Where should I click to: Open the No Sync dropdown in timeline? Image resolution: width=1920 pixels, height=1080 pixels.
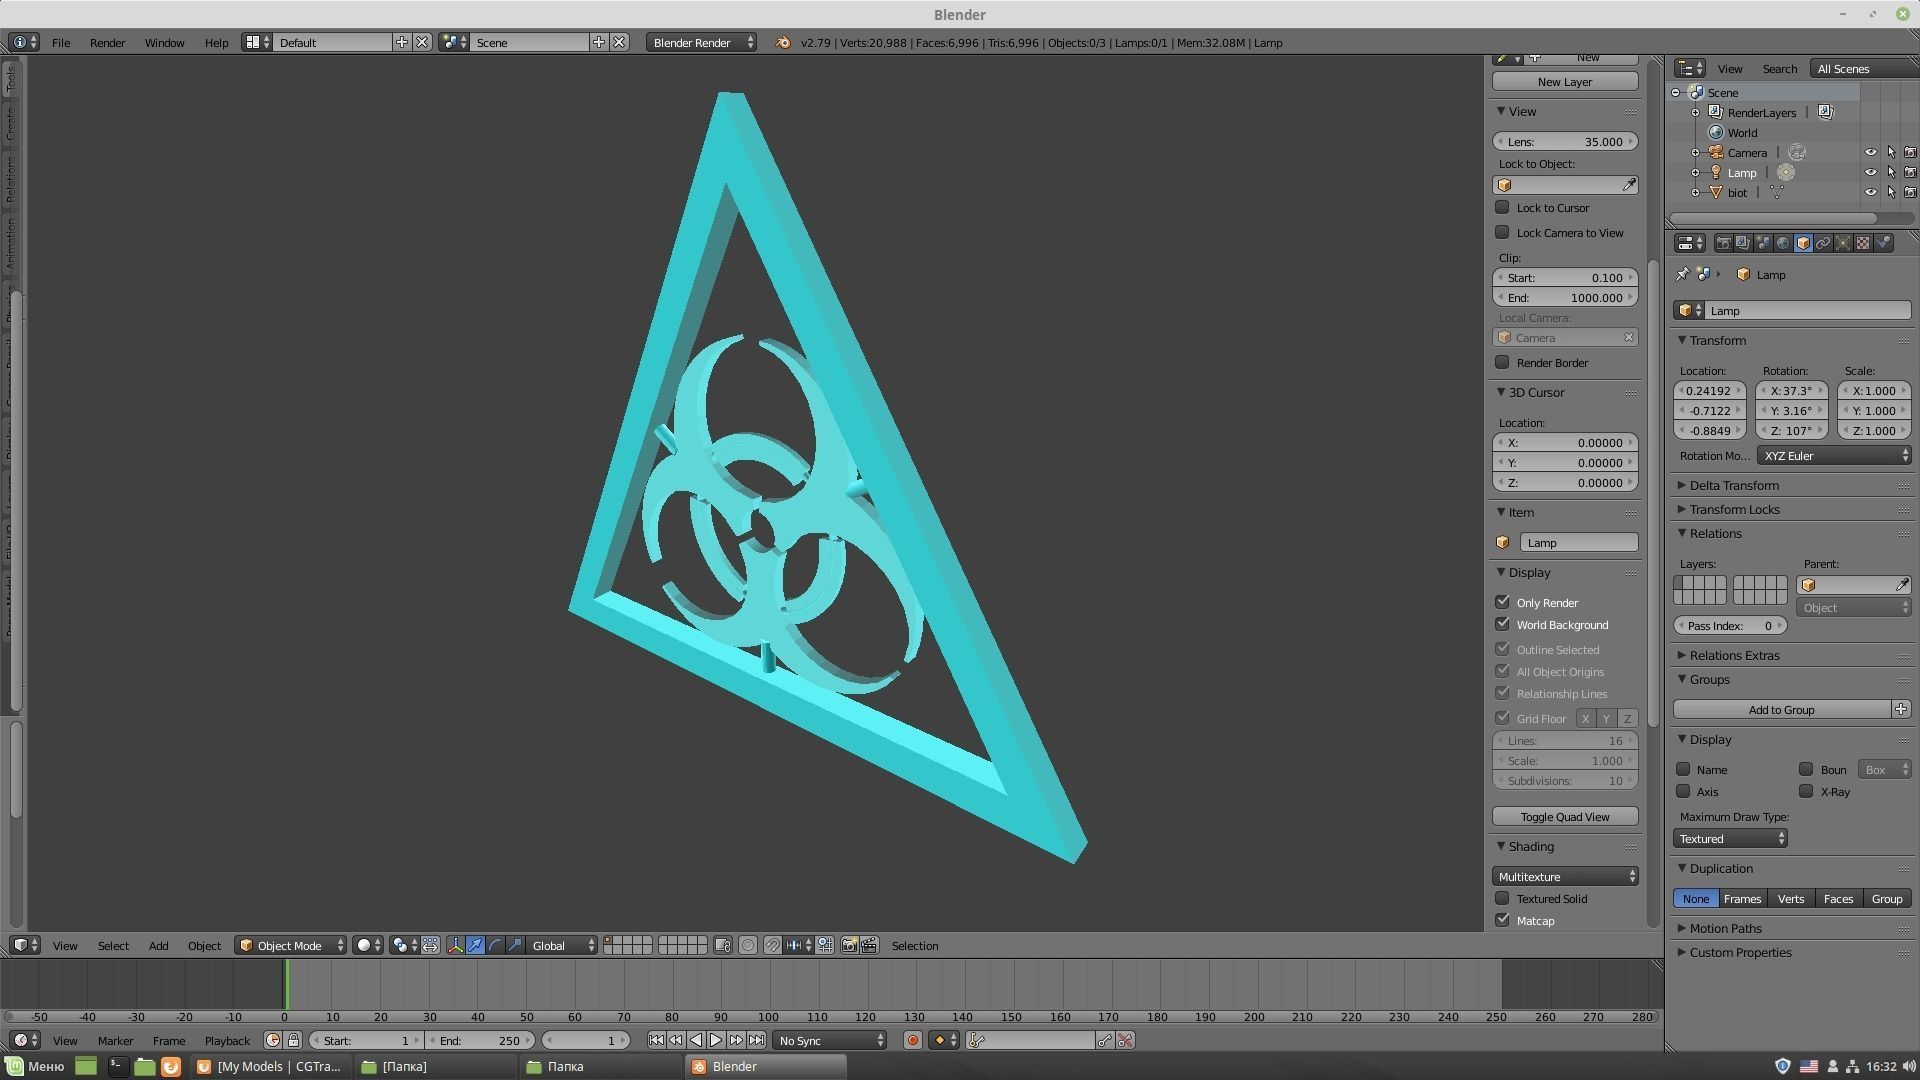point(829,1041)
